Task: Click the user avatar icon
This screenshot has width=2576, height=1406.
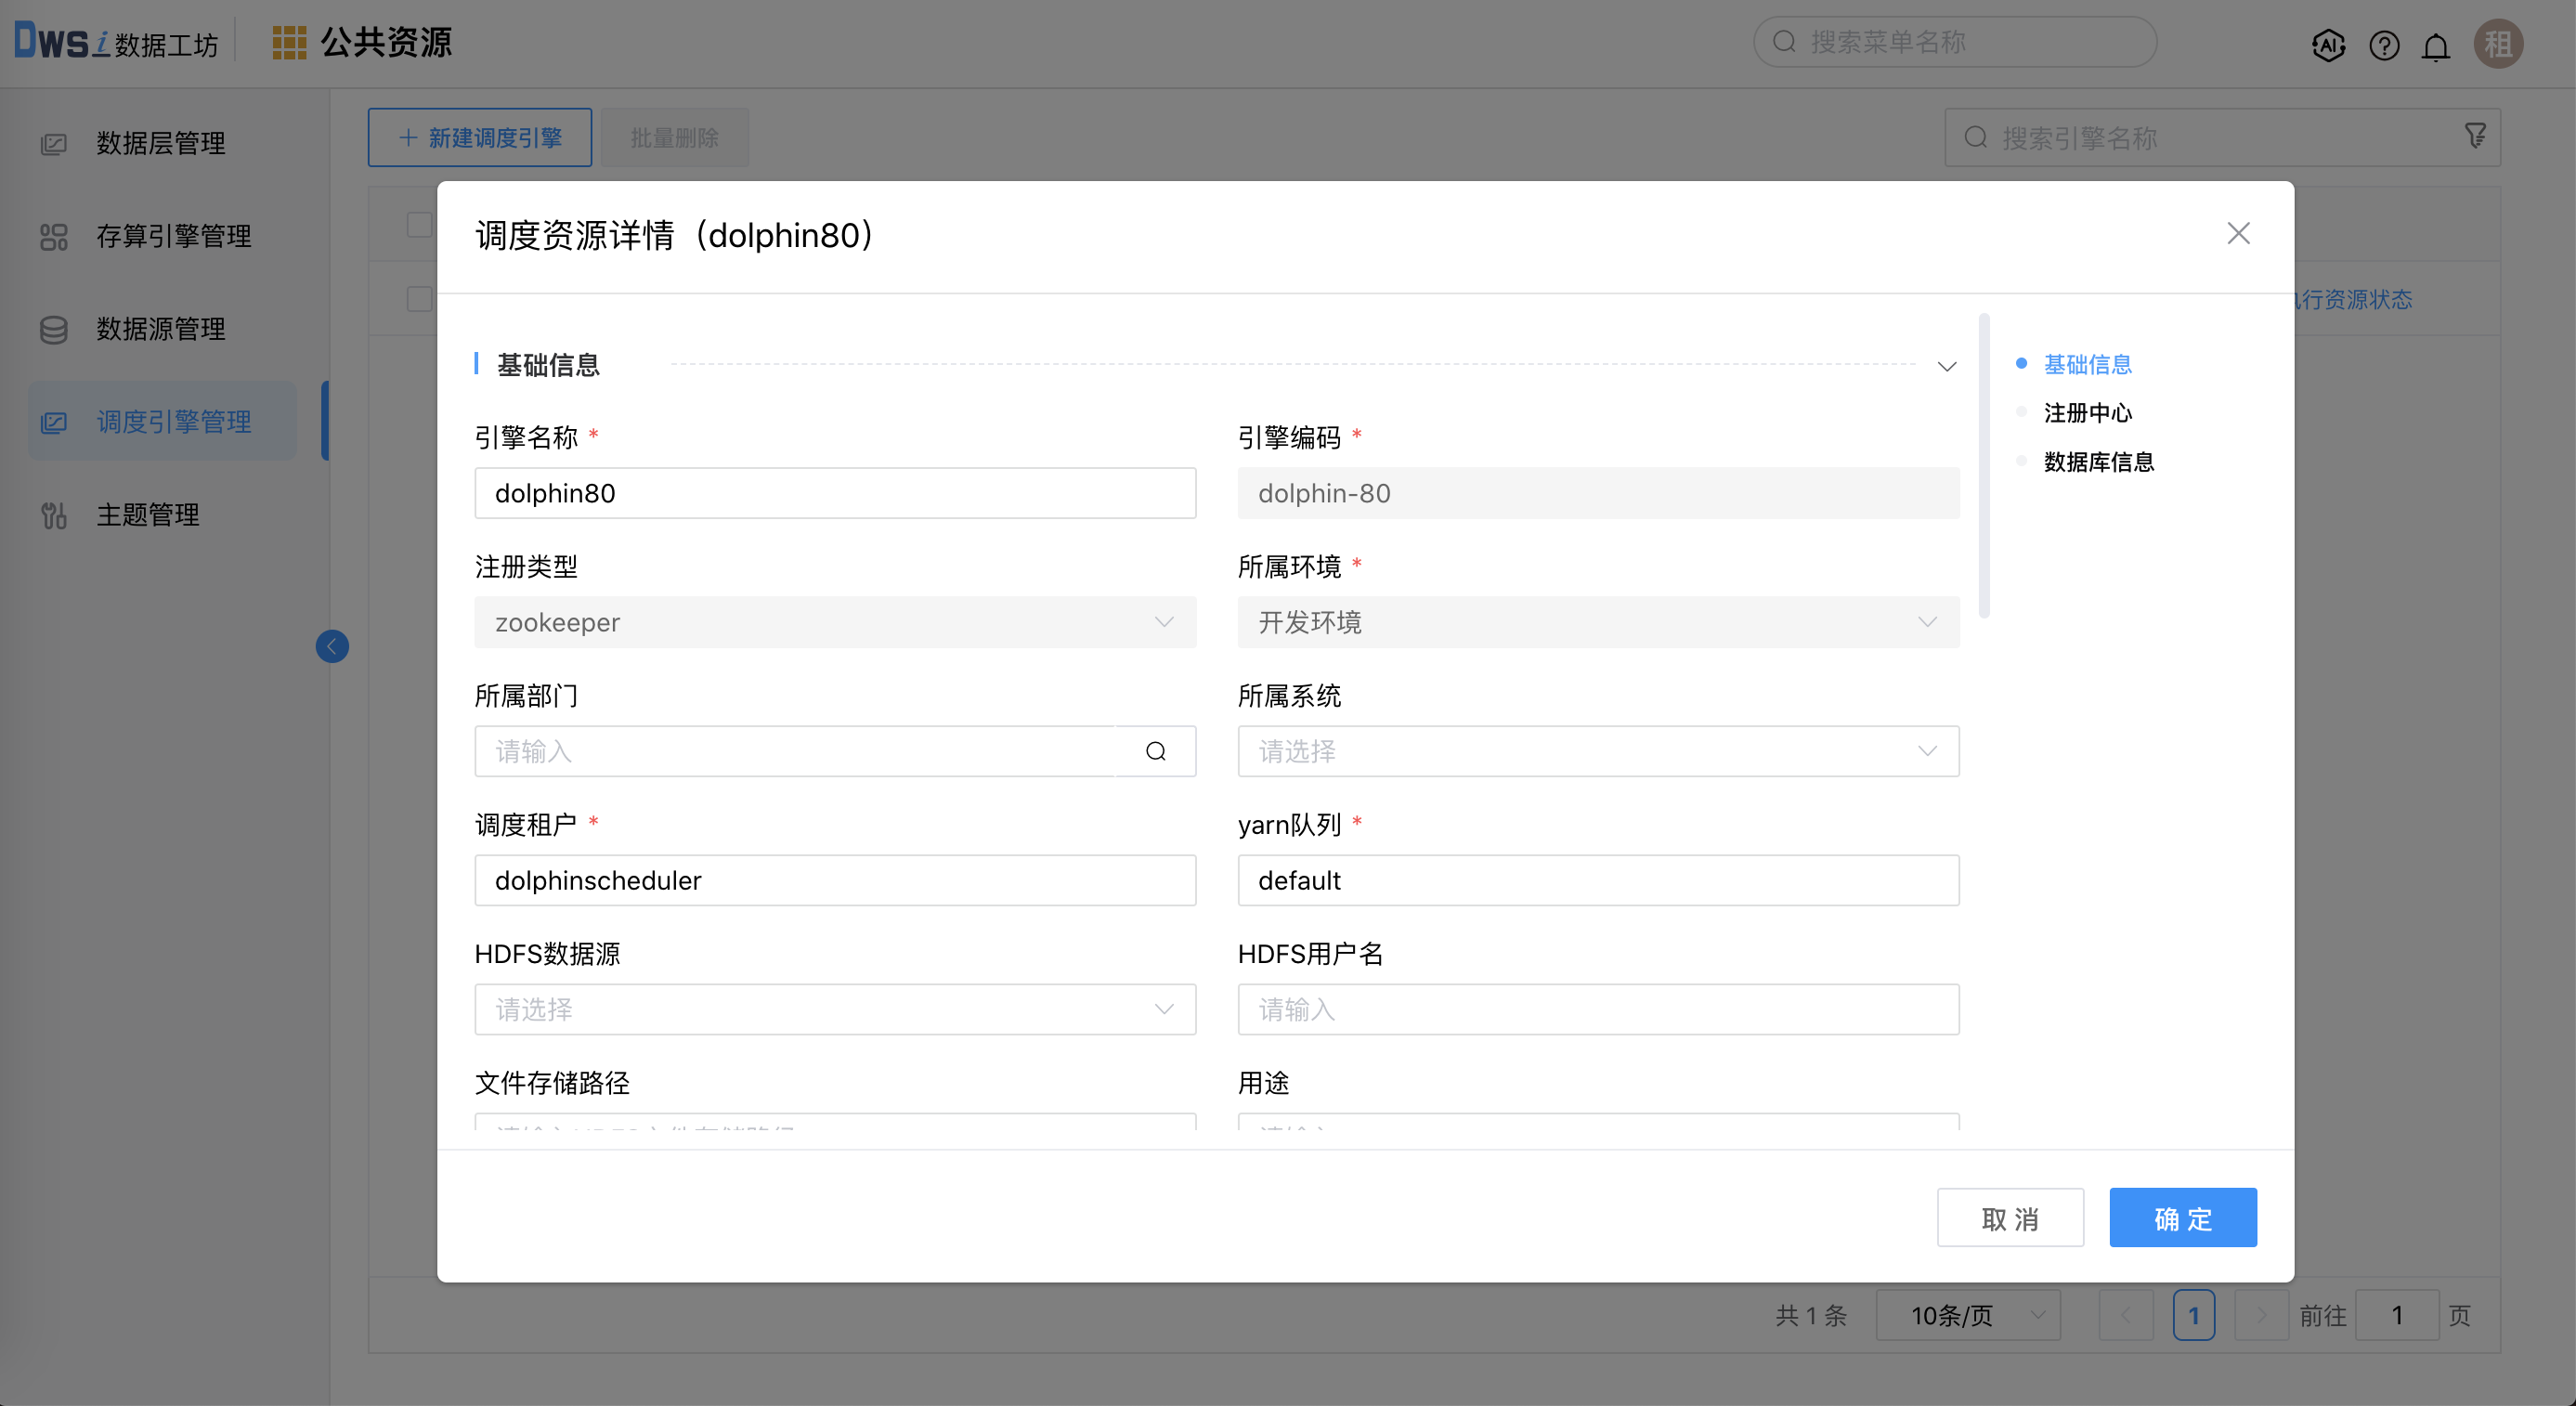Action: point(2498,44)
